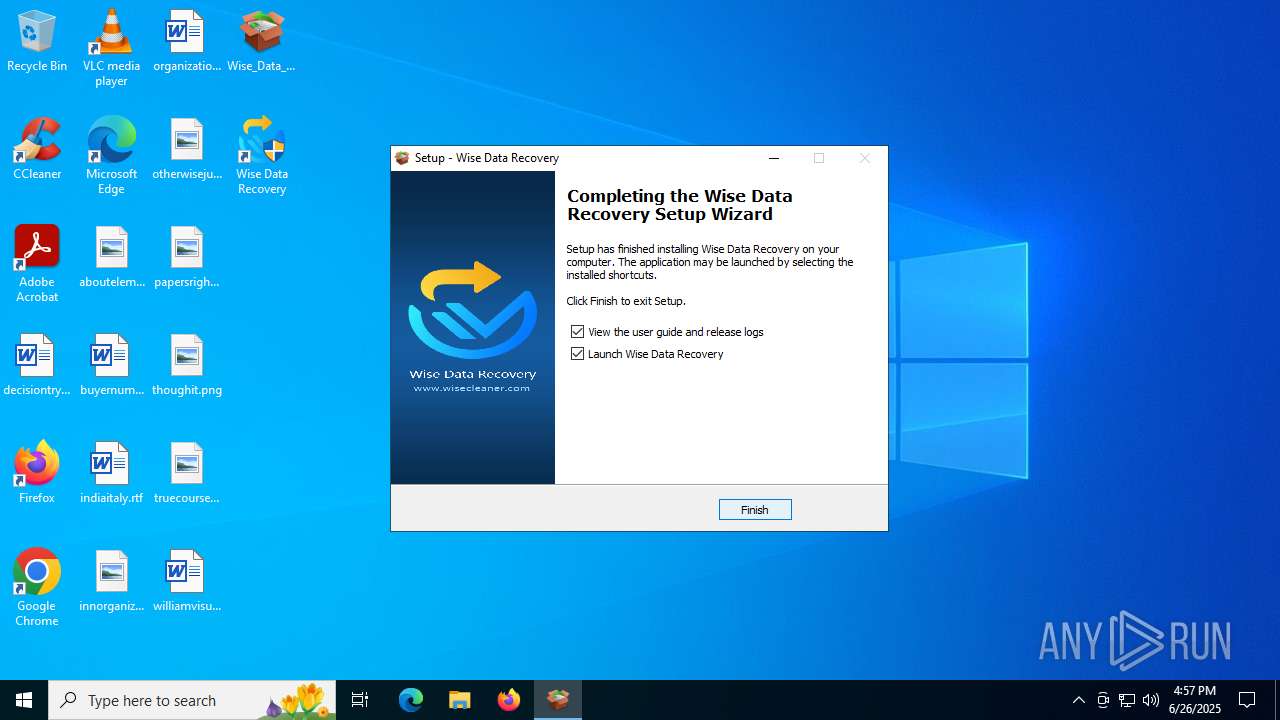Open the volume control tray icon
The image size is (1280, 720).
click(1151, 700)
